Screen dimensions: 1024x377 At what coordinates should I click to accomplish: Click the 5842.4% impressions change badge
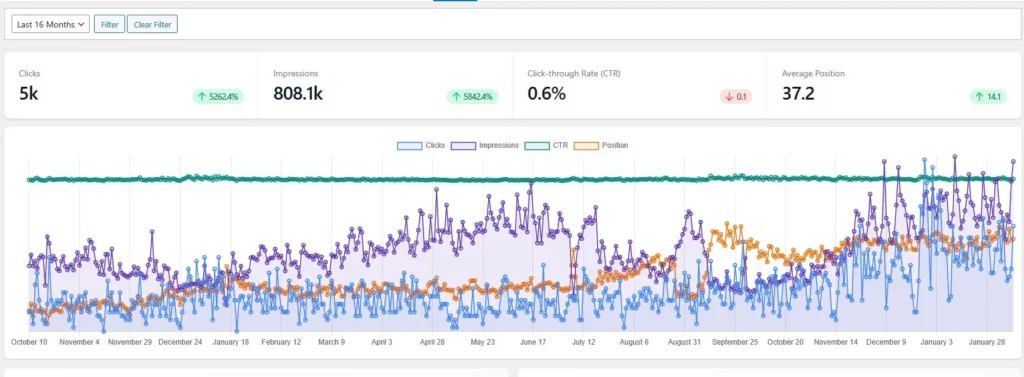[472, 97]
